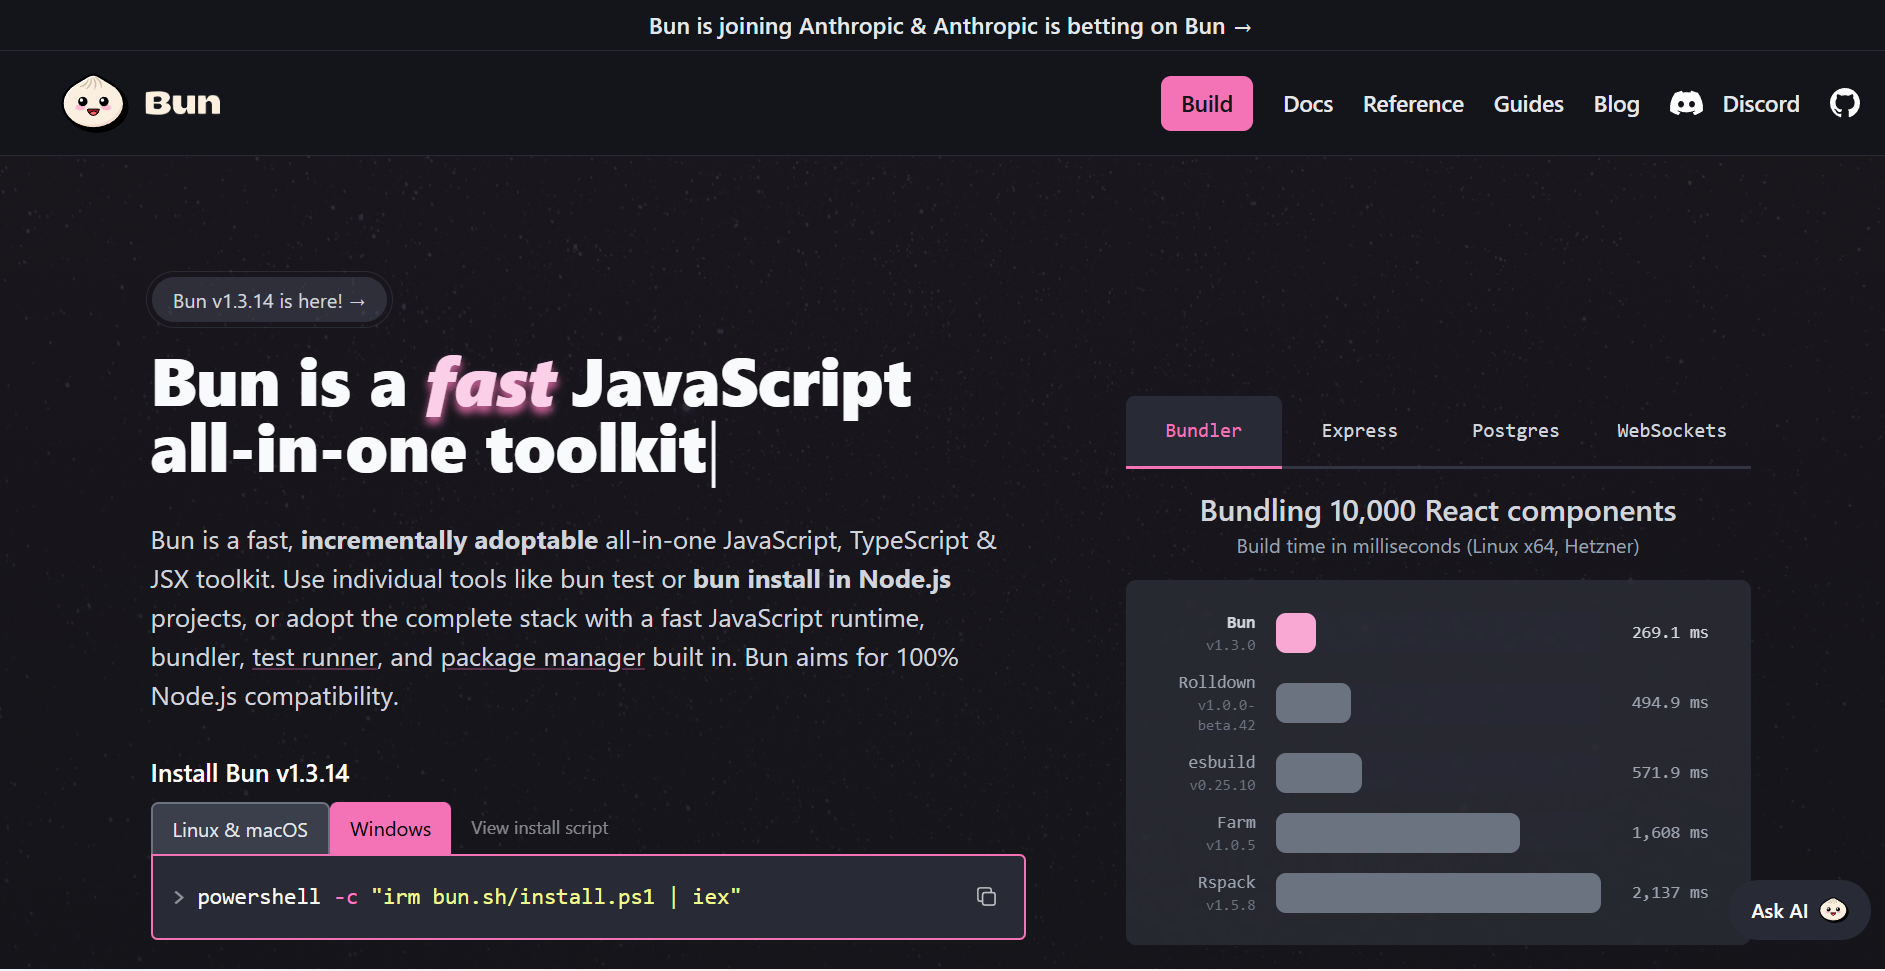Open Blog in the navigation bar

(x=1616, y=104)
